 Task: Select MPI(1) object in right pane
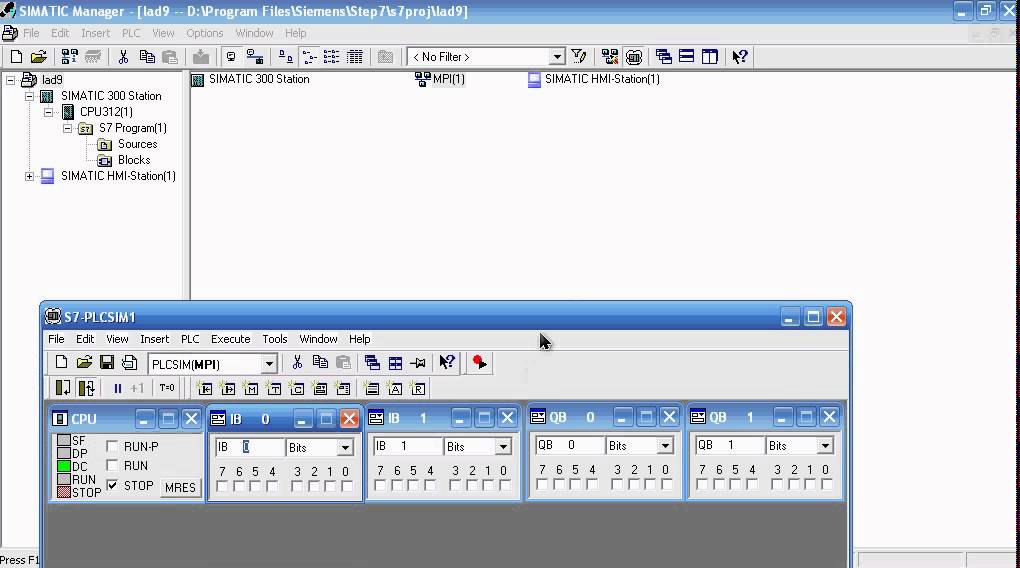[x=448, y=79]
